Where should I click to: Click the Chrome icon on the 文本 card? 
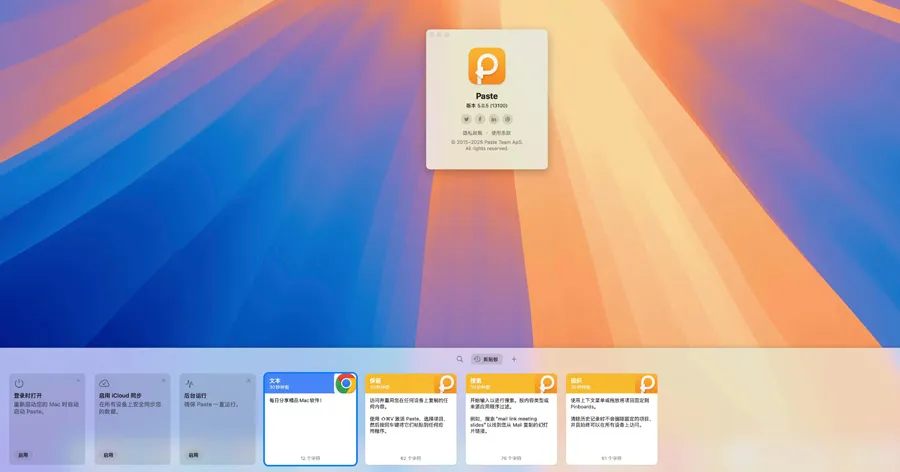[345, 384]
